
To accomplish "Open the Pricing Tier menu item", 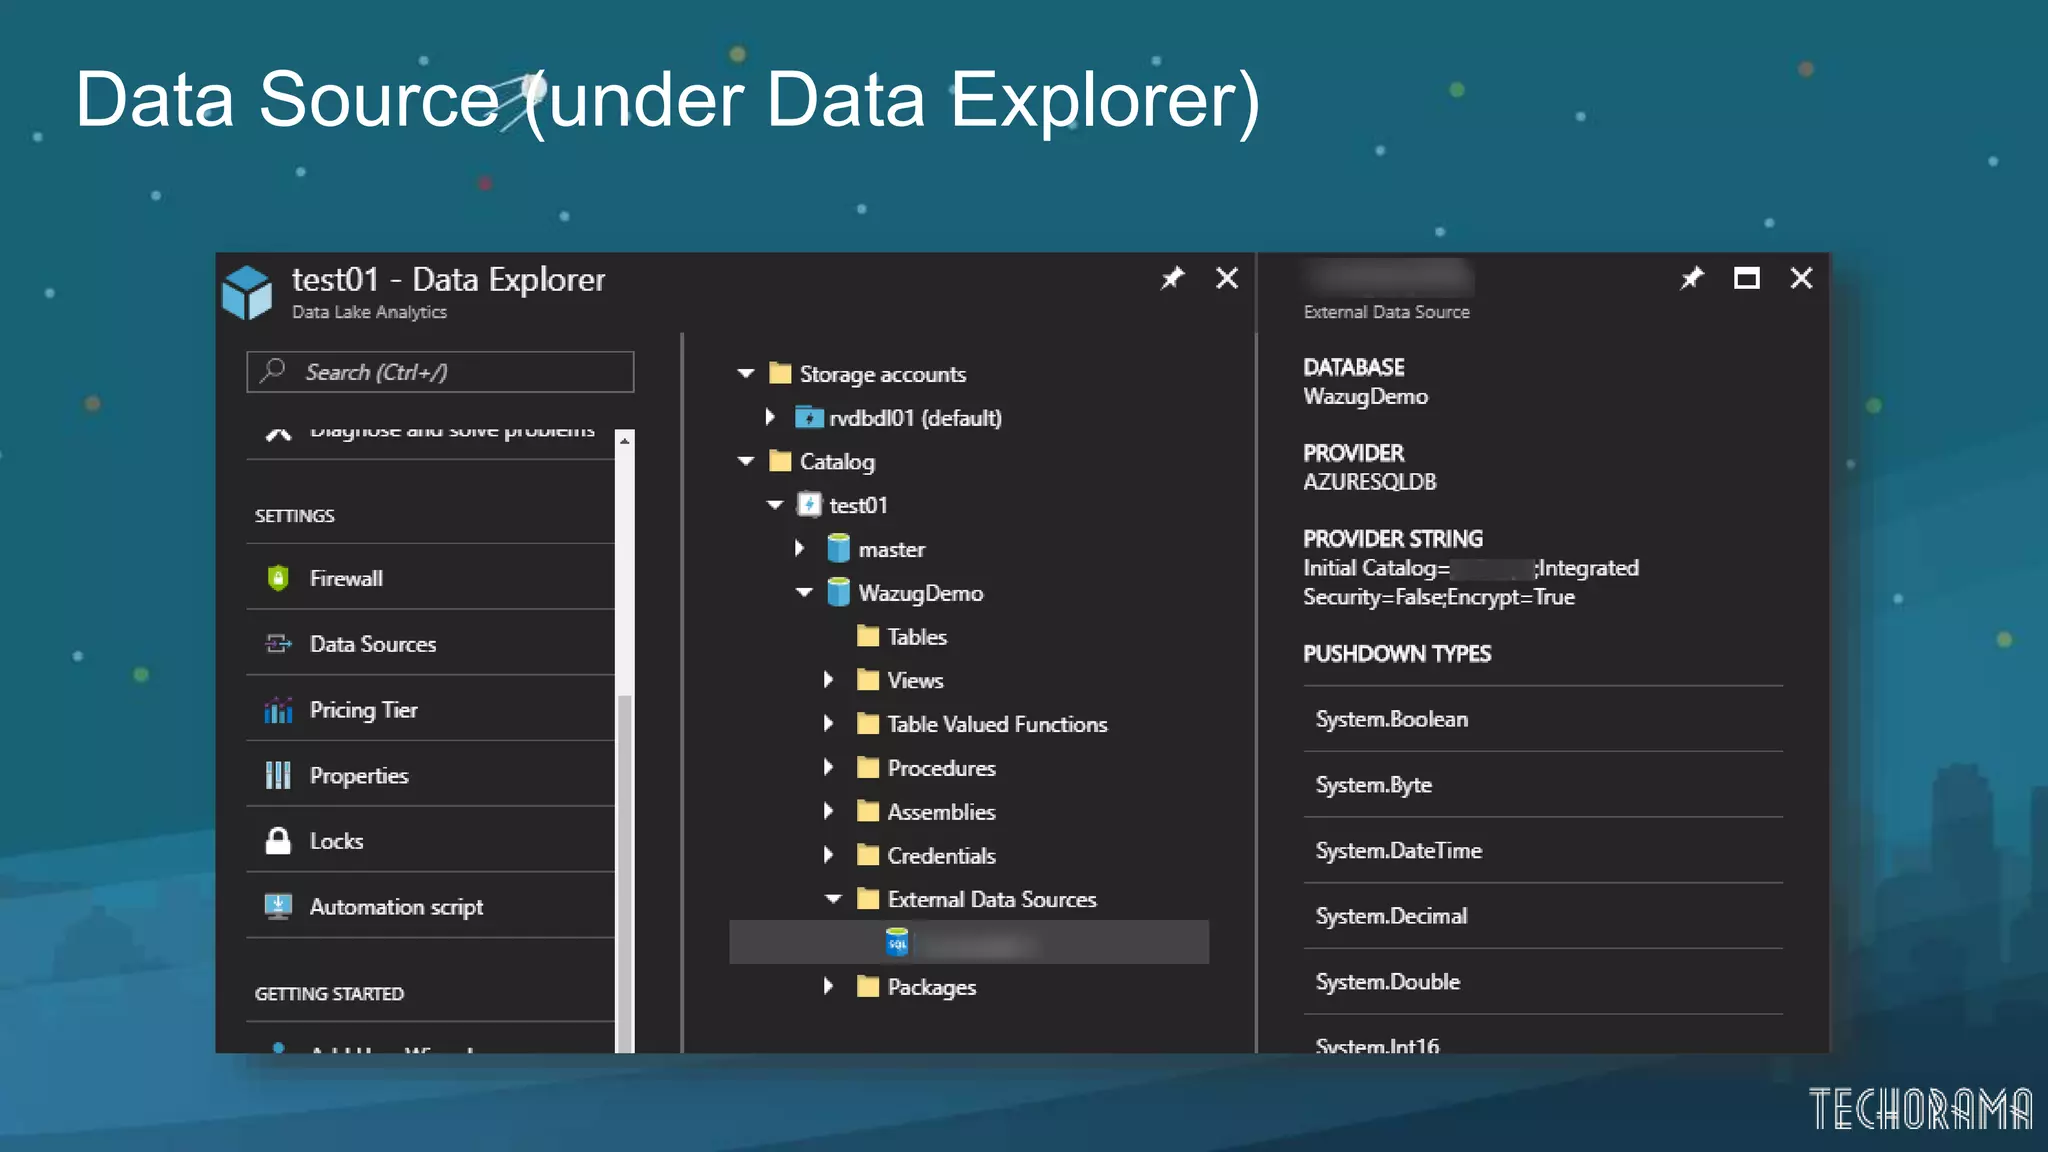I will coord(430,710).
